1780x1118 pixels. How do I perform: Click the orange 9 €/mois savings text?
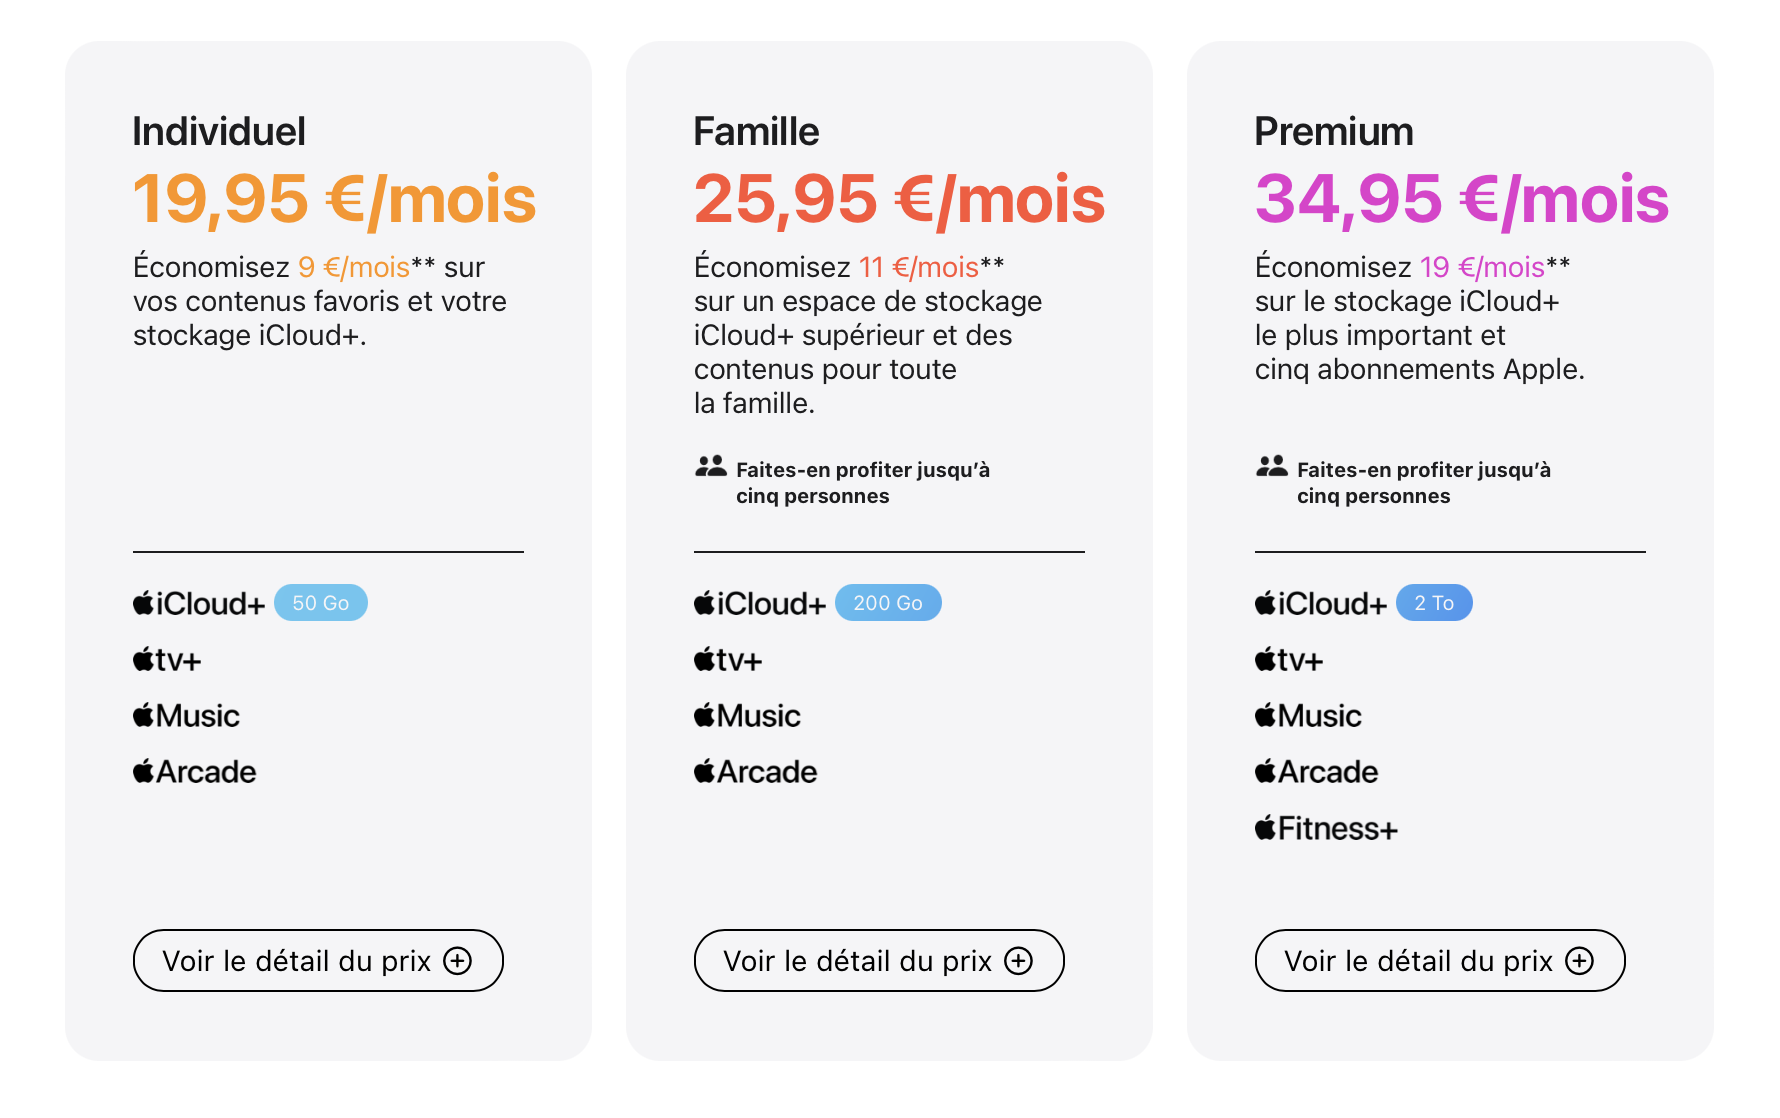coord(354,267)
